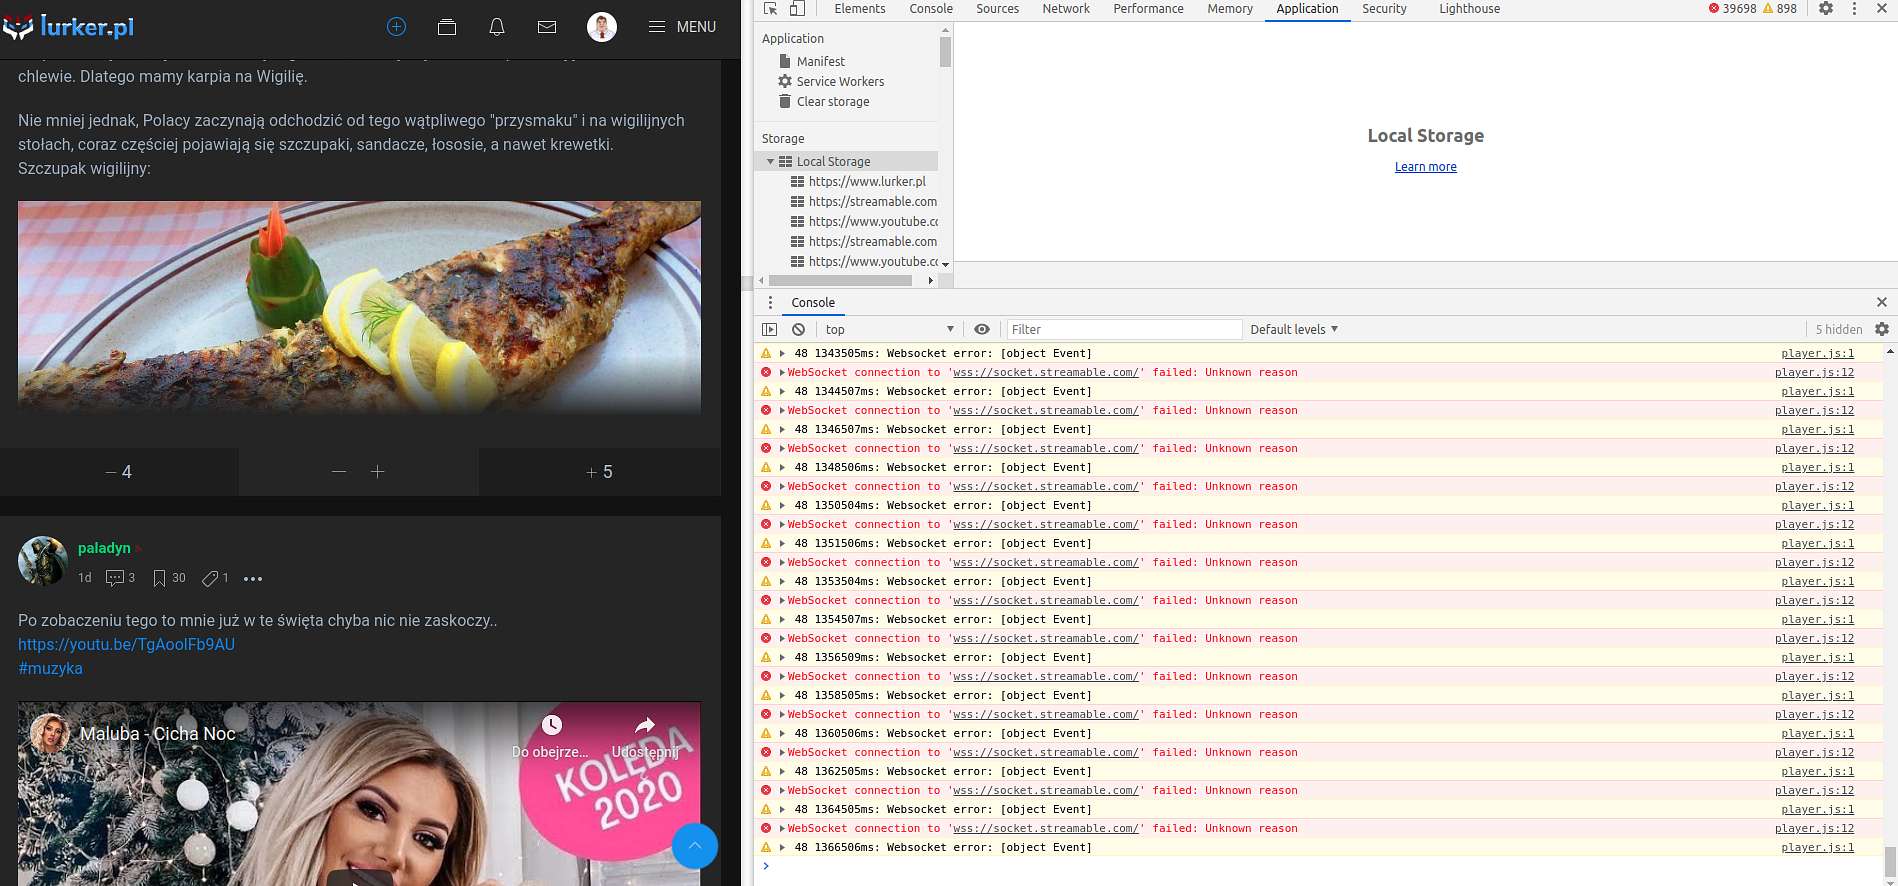Bookmark post icon showing 30
The height and width of the screenshot is (886, 1898).
pyautogui.click(x=169, y=578)
